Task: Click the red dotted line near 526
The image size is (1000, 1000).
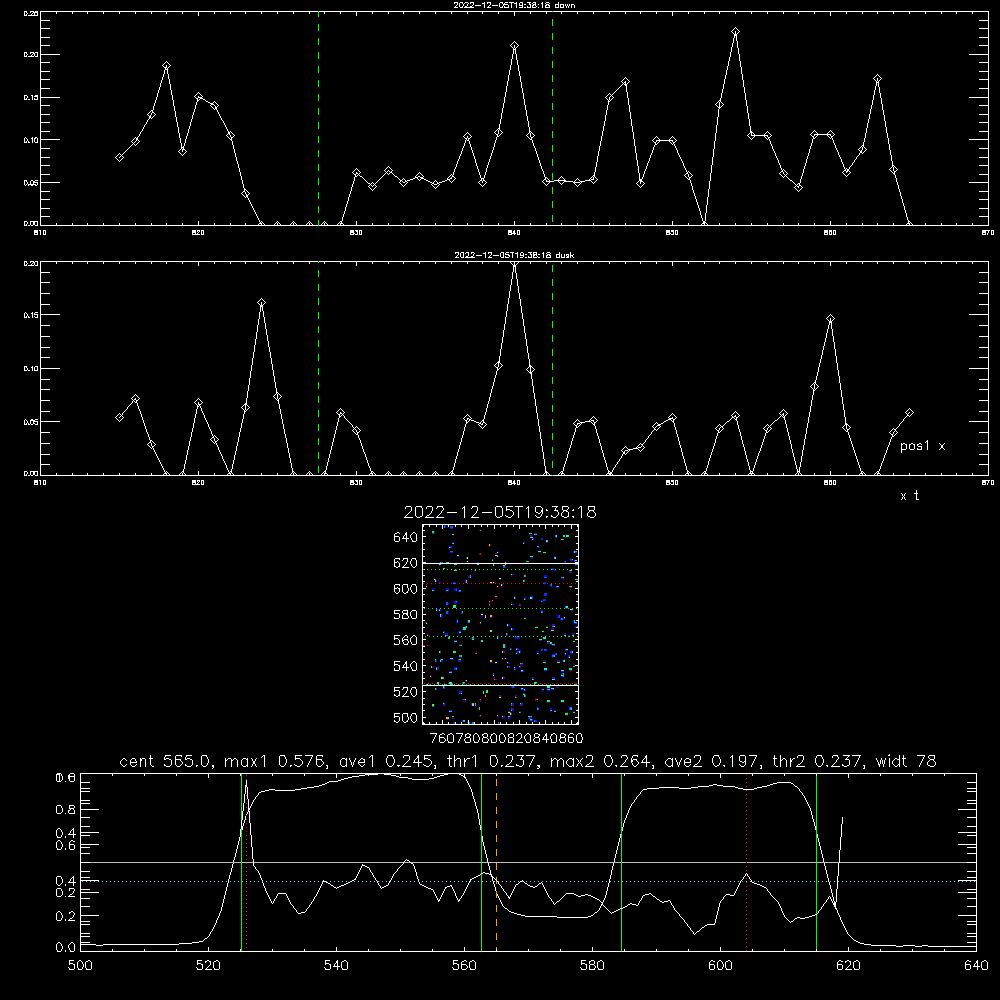Action: click(x=246, y=862)
